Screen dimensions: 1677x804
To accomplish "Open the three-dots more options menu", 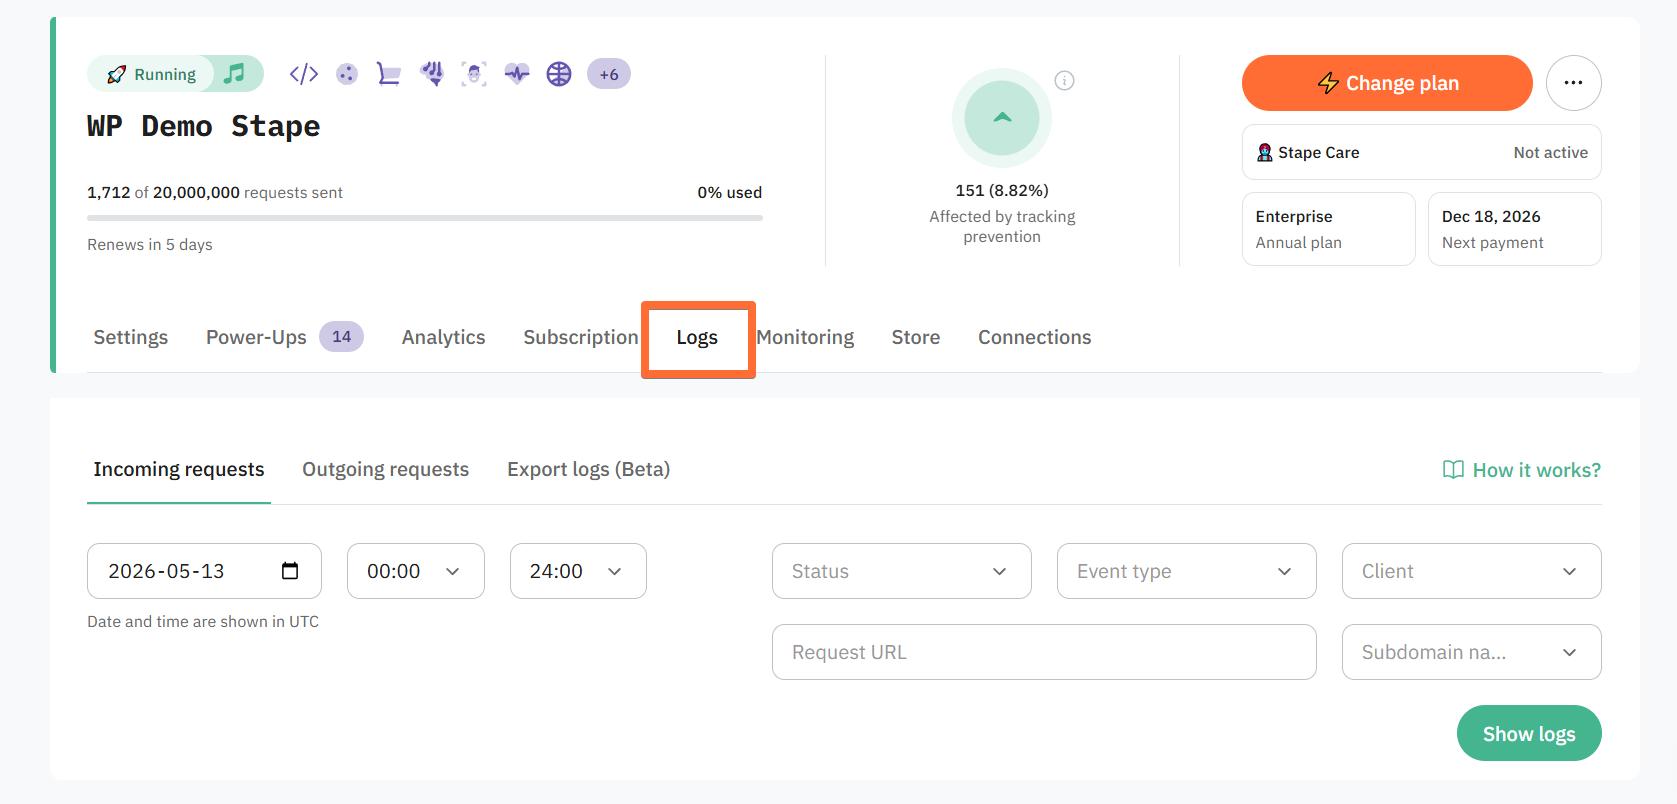I will pos(1574,83).
